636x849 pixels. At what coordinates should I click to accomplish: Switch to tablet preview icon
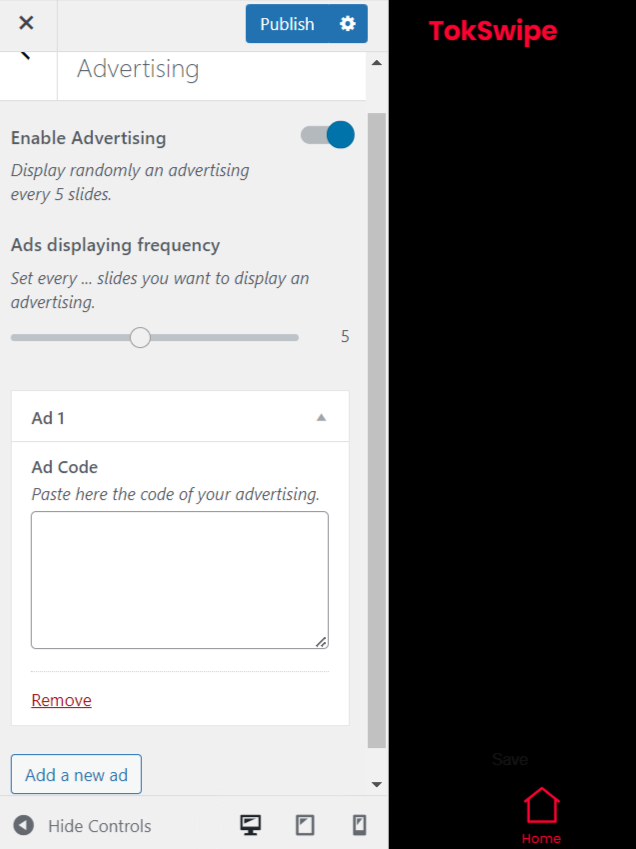pyautogui.click(x=305, y=825)
